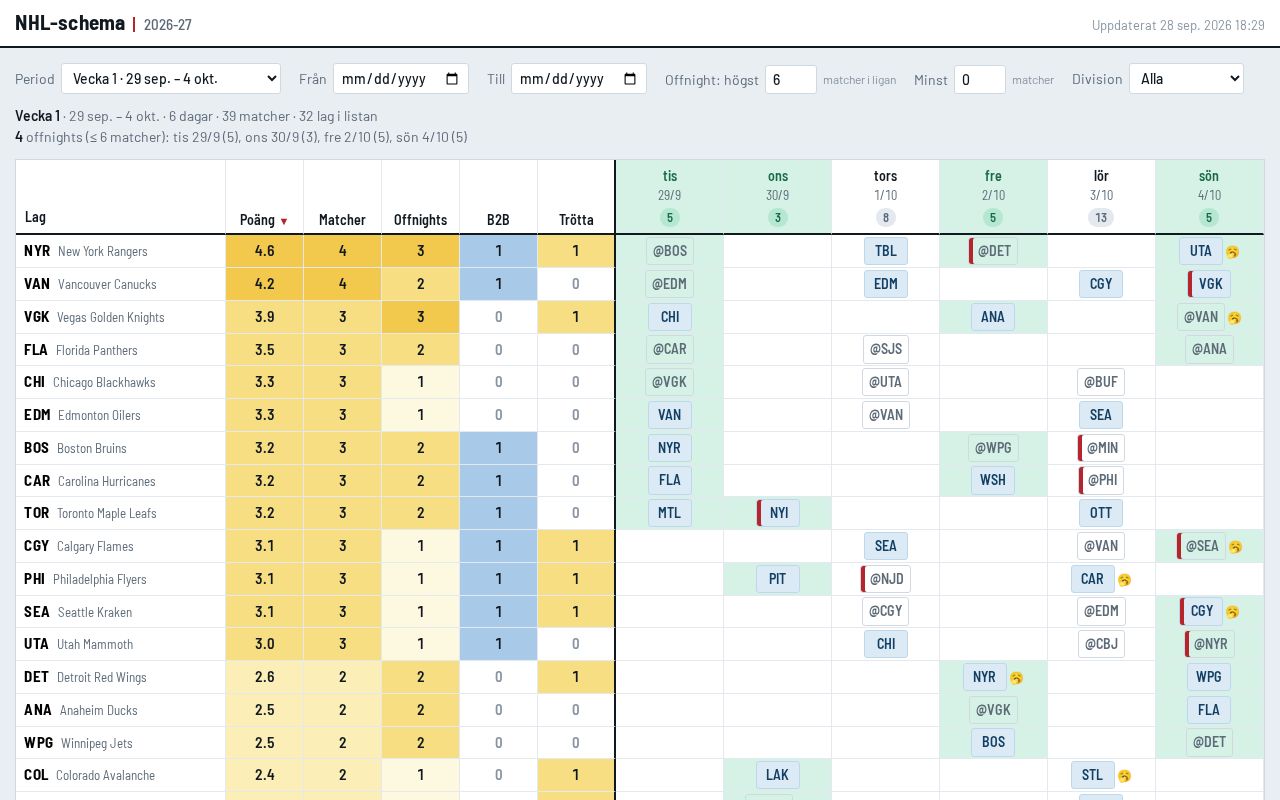Image resolution: width=1280 pixels, height=800 pixels.
Task: Click the tired face icon beside VGK's @VAN game
Action: coord(1234,318)
